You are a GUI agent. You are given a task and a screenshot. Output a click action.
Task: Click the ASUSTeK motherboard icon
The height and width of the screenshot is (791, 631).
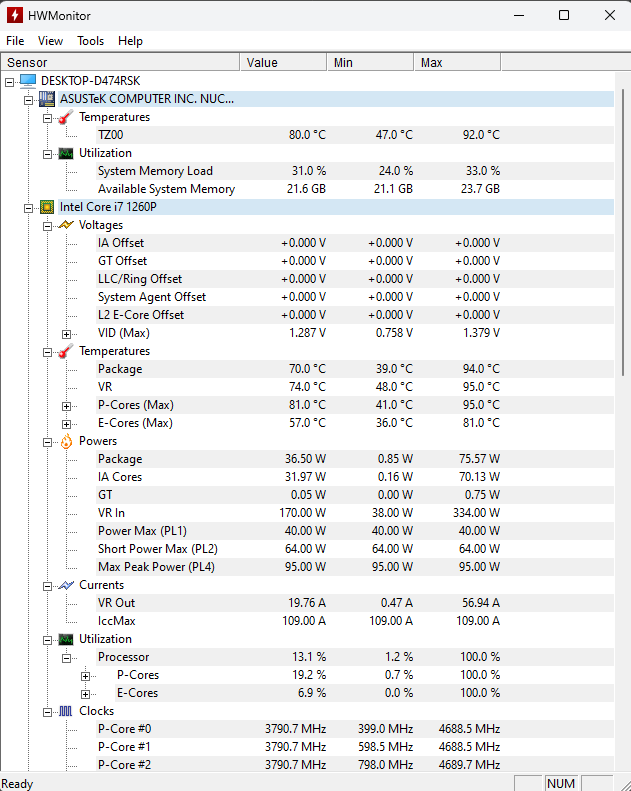coord(47,99)
